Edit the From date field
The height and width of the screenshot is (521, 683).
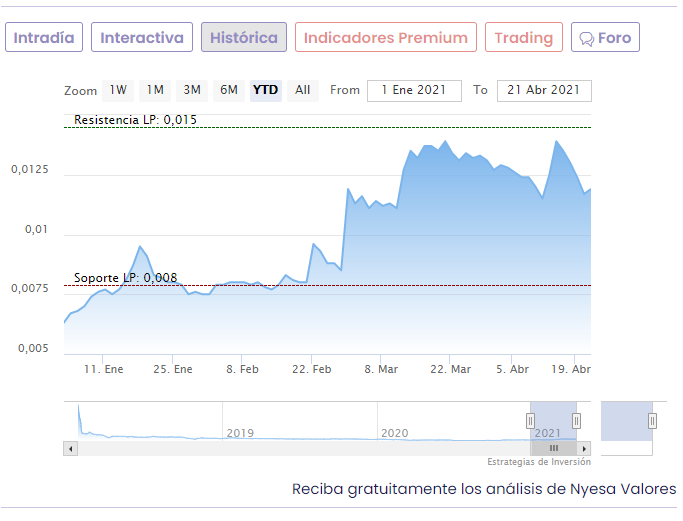coord(414,91)
